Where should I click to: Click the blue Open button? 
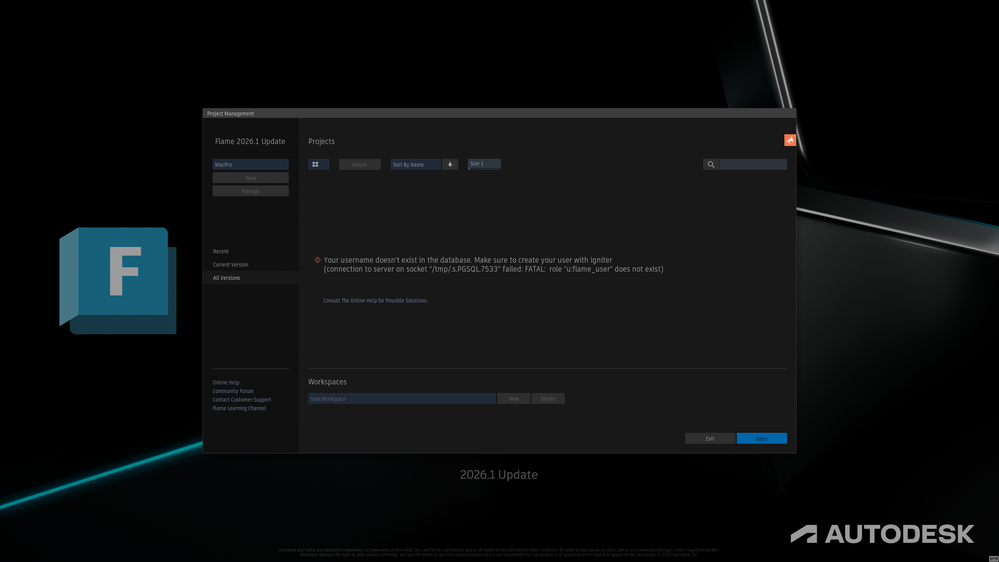761,438
